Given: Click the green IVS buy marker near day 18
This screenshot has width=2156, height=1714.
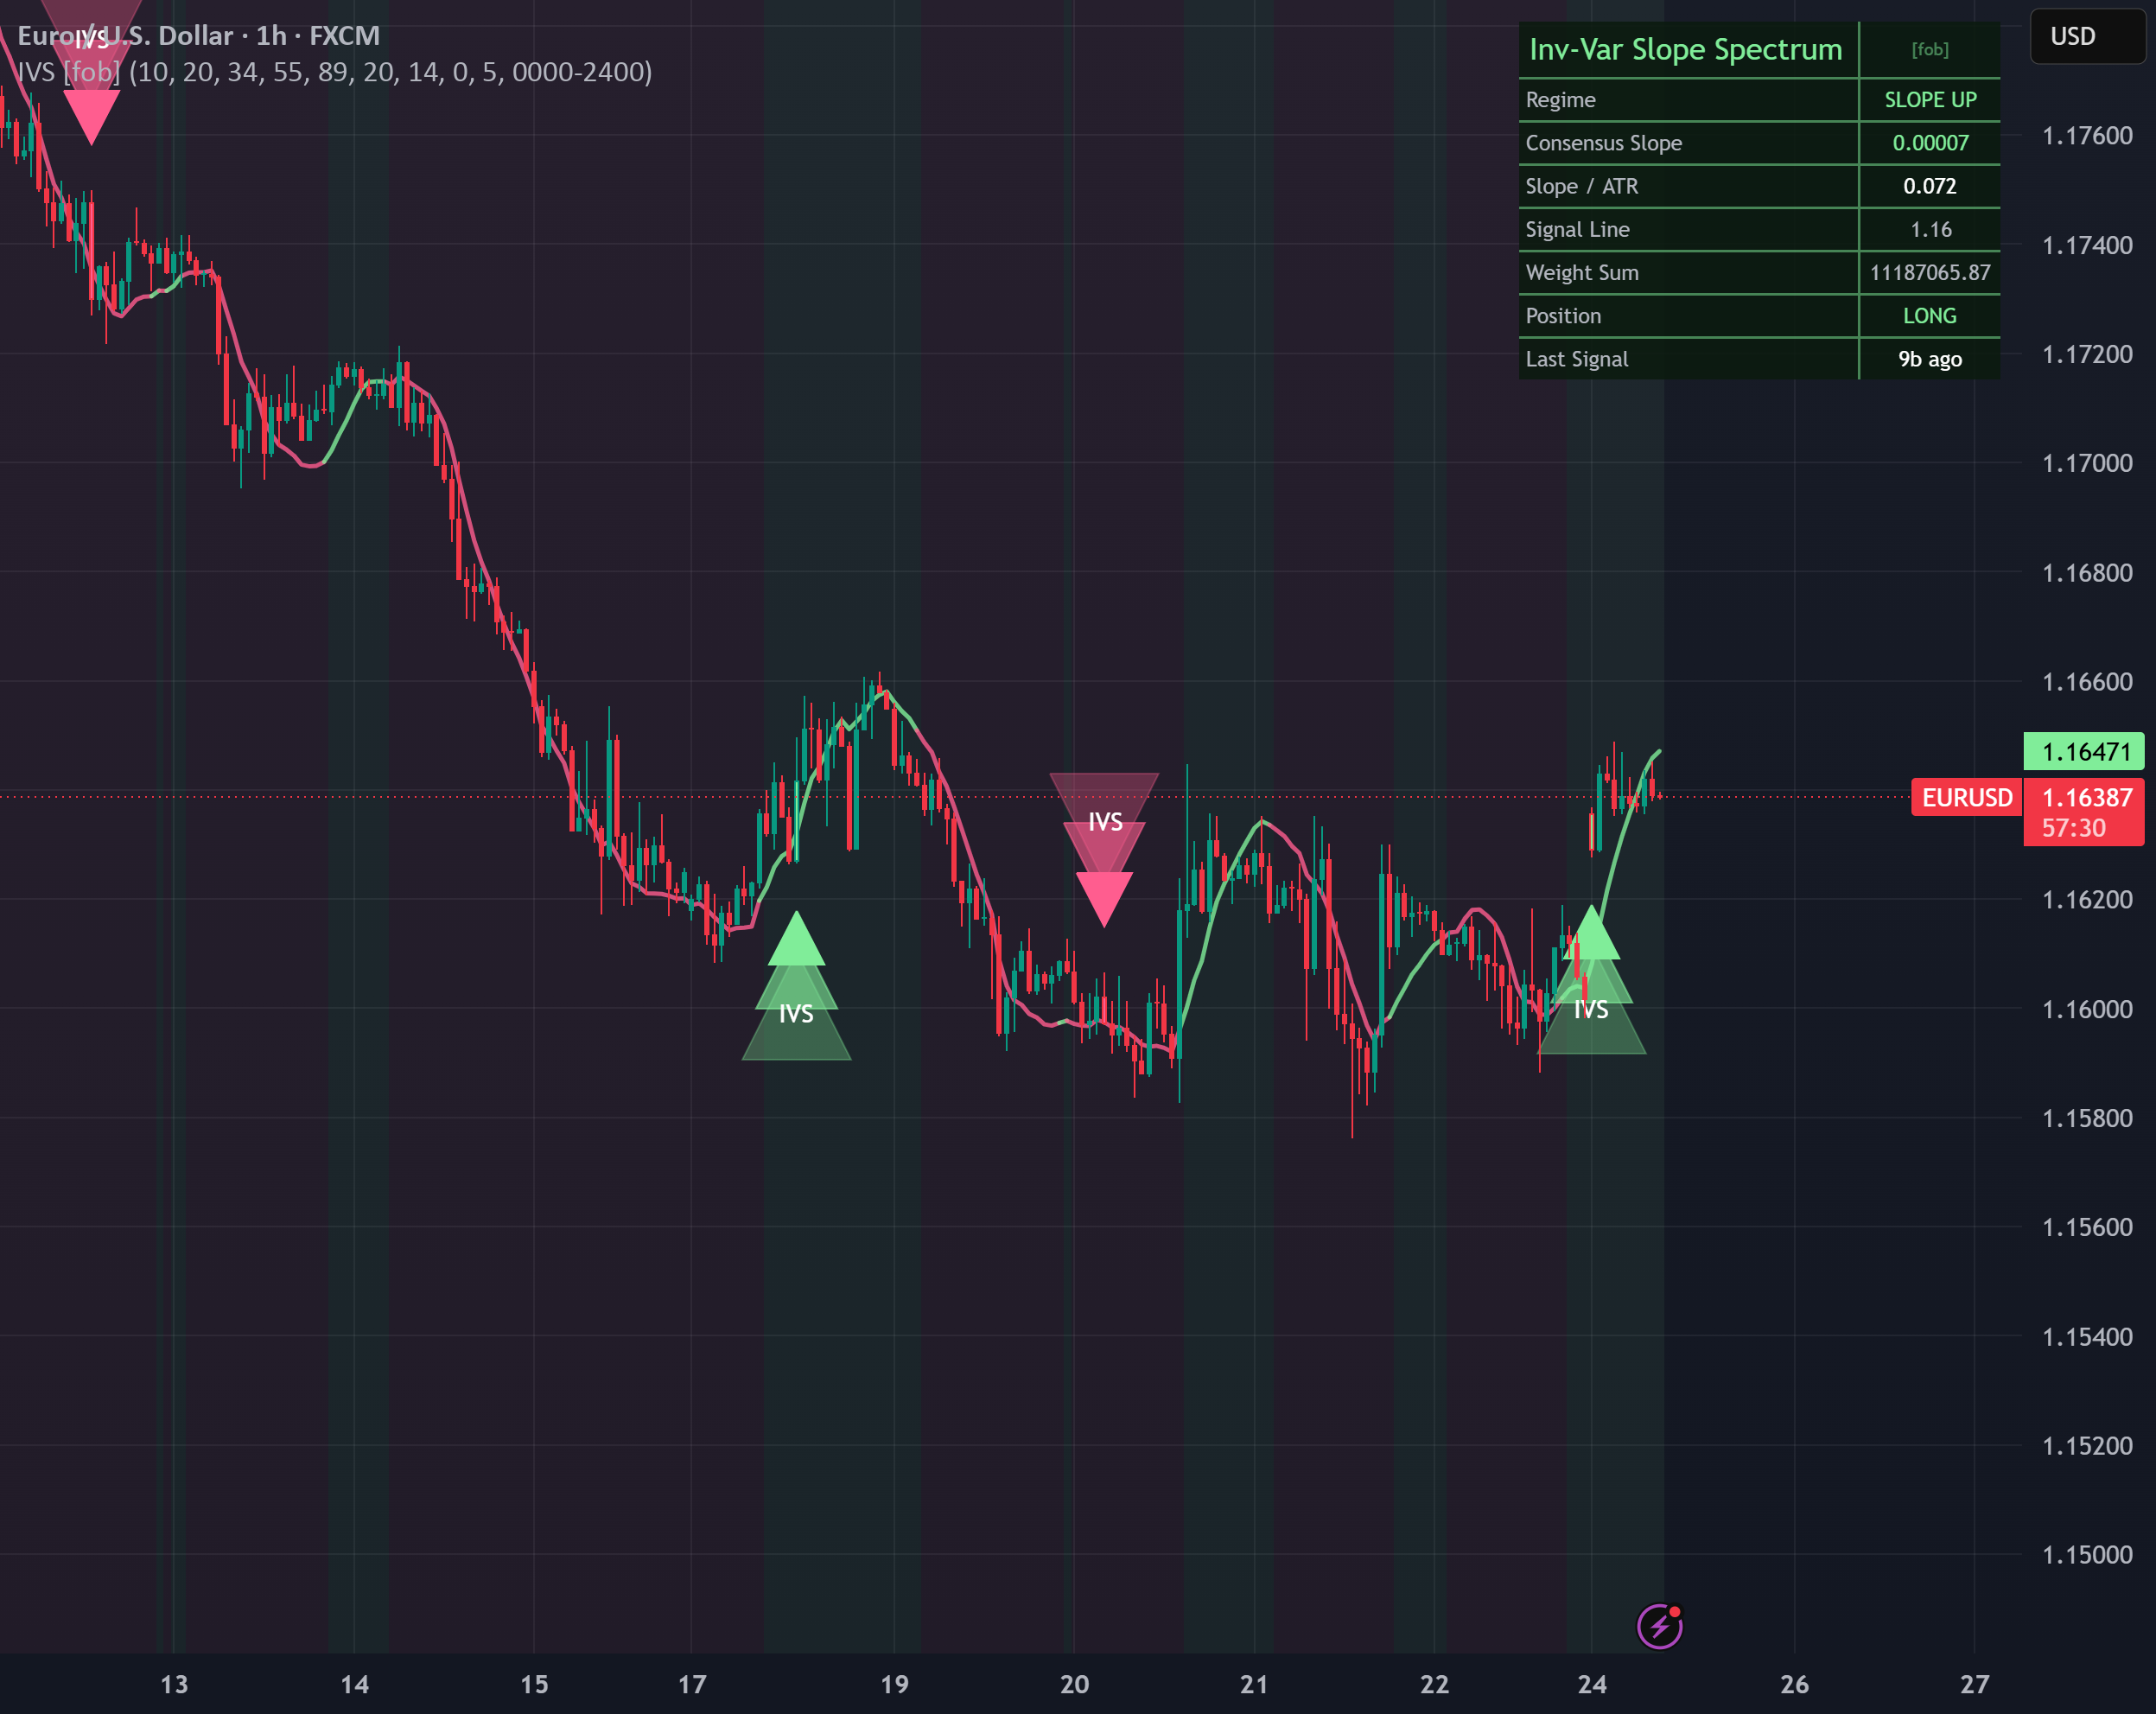Looking at the screenshot, I should (x=796, y=986).
